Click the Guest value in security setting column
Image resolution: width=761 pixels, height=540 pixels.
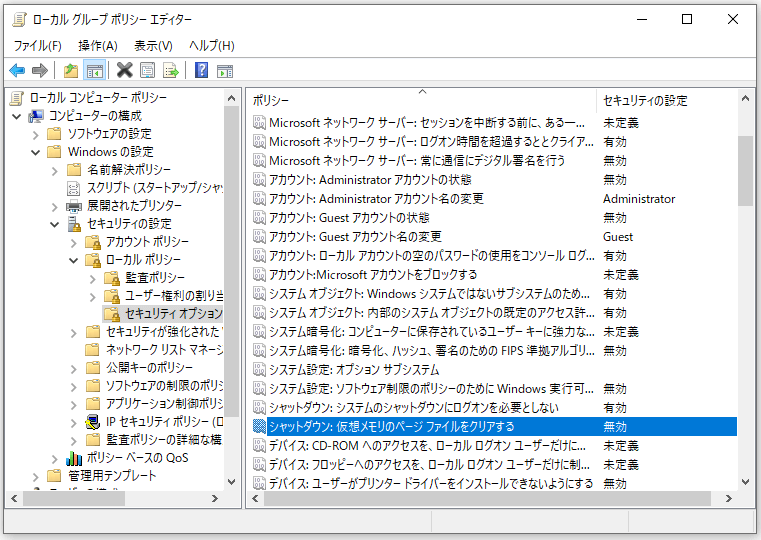click(x=618, y=237)
